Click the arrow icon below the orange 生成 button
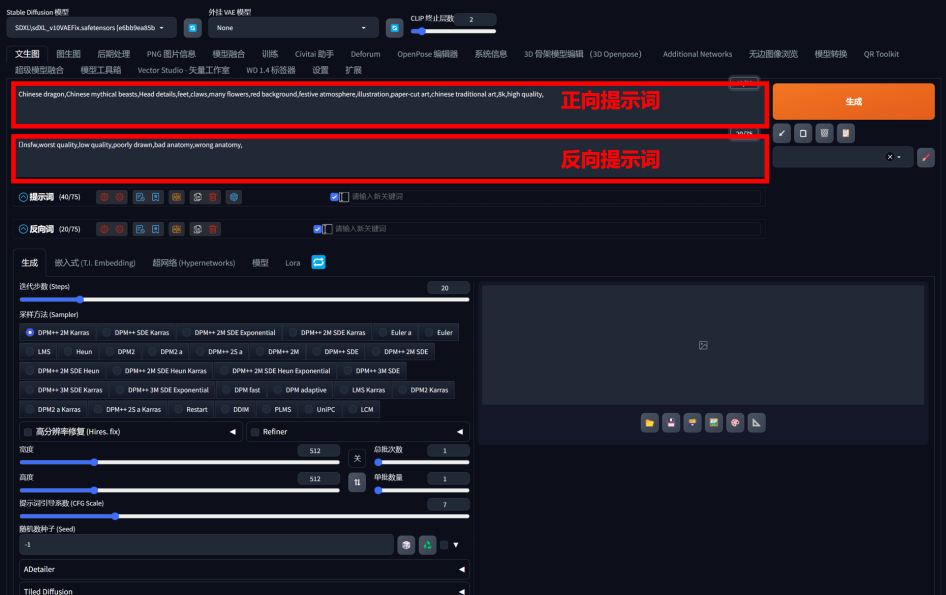Viewport: 946px width, 595px height. point(782,133)
